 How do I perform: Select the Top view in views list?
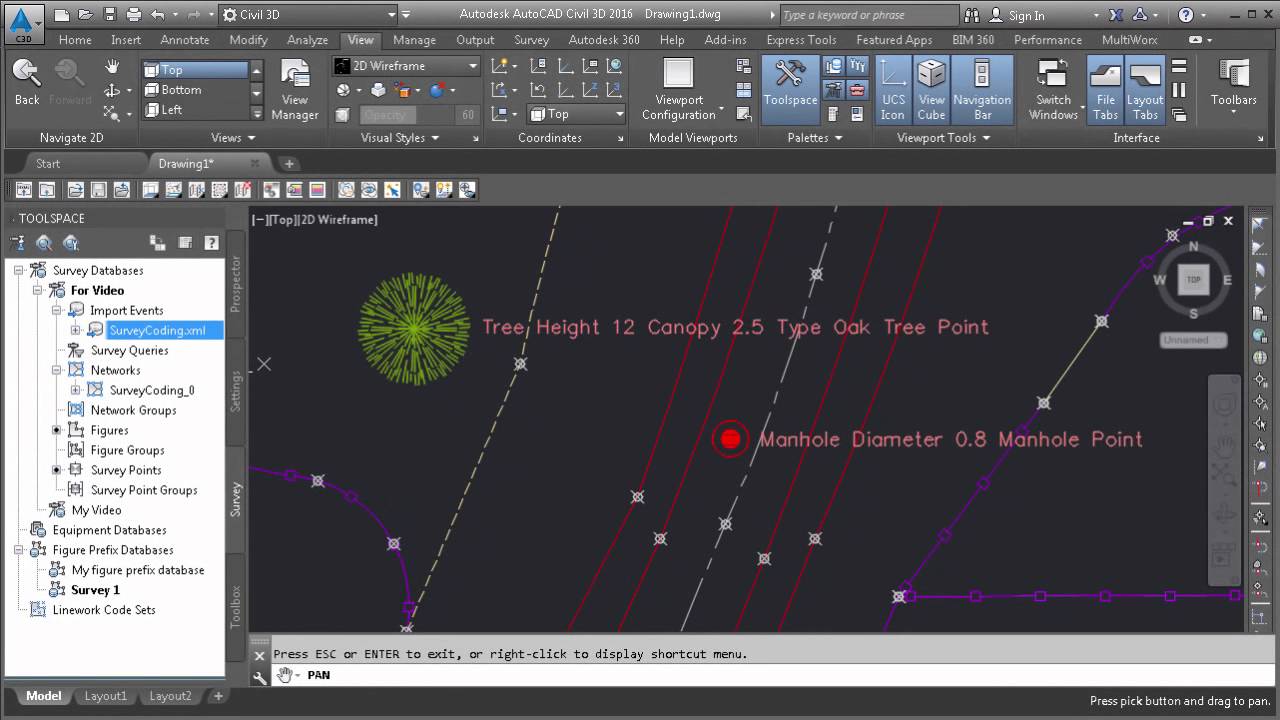[x=194, y=70]
